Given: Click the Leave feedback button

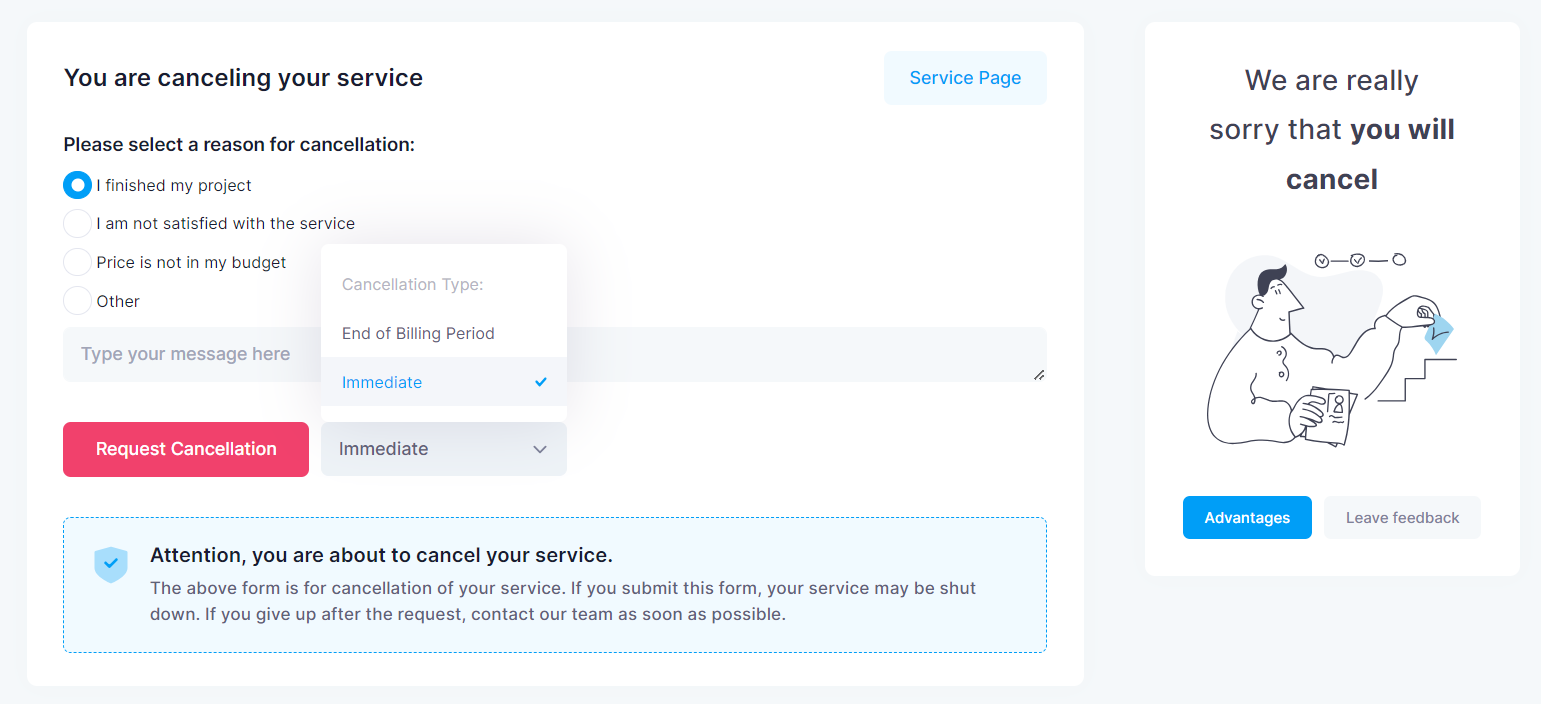Looking at the screenshot, I should click(1402, 518).
